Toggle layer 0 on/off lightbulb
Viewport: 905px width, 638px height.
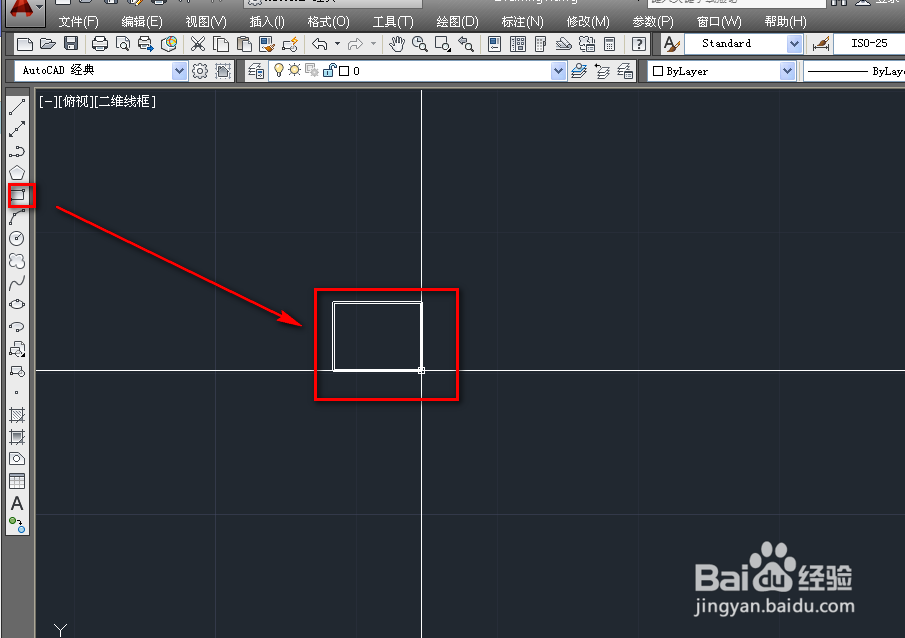point(279,70)
